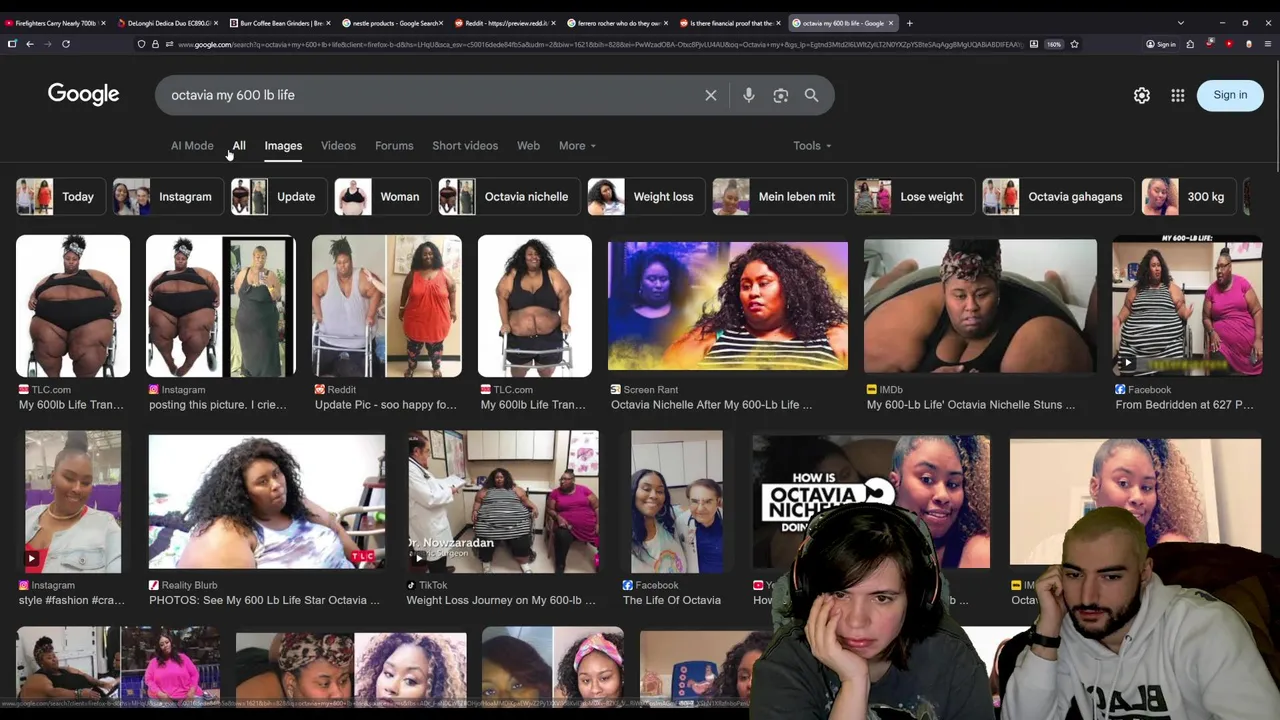Click the magnifier search icon
This screenshot has height=720, width=1280.
tap(812, 95)
